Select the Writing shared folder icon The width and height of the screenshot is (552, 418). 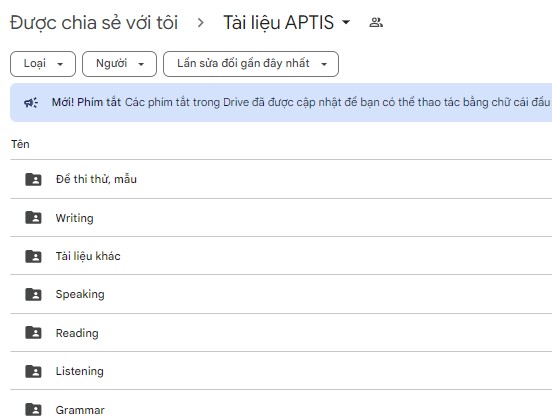[x=33, y=218]
